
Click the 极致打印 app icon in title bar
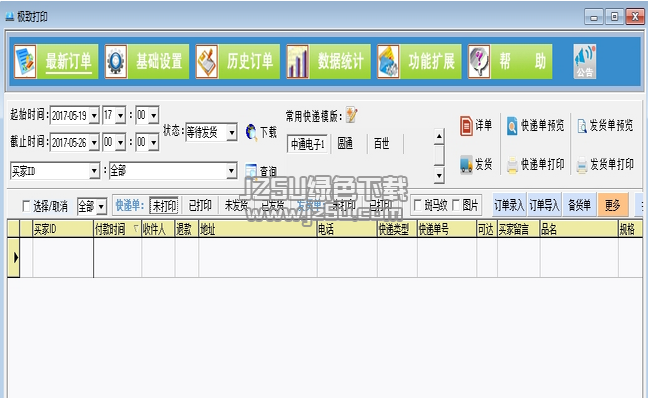pos(10,17)
